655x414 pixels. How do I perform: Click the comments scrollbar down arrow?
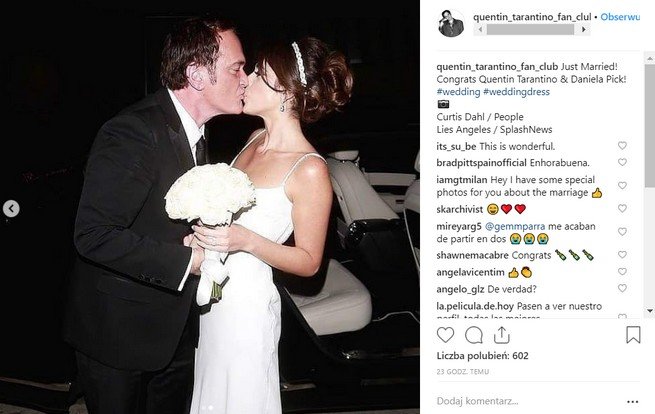[x=650, y=311]
